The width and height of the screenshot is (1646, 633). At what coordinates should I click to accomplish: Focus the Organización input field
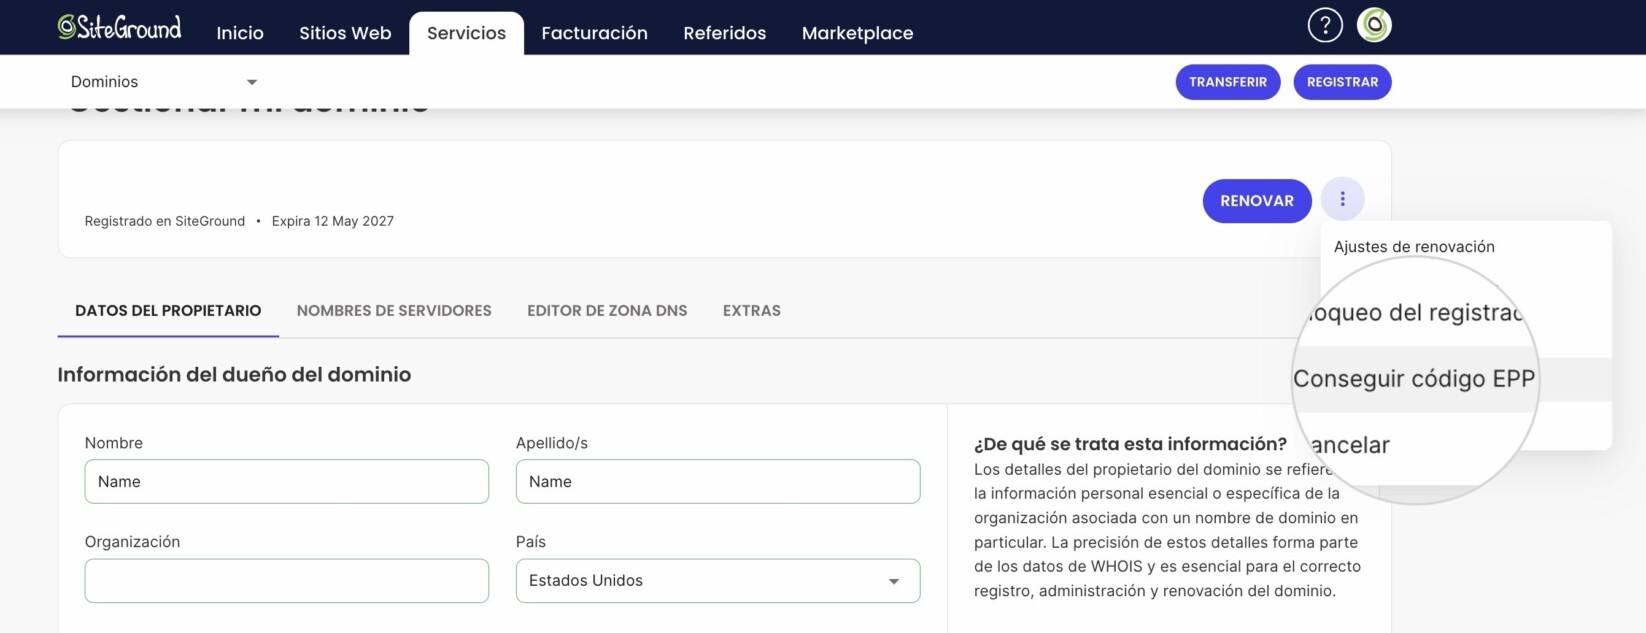pos(287,581)
